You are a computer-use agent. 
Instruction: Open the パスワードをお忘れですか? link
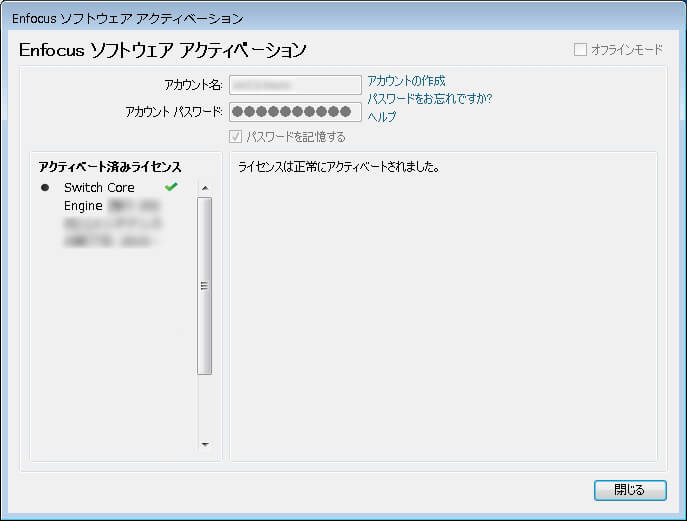pyautogui.click(x=430, y=99)
